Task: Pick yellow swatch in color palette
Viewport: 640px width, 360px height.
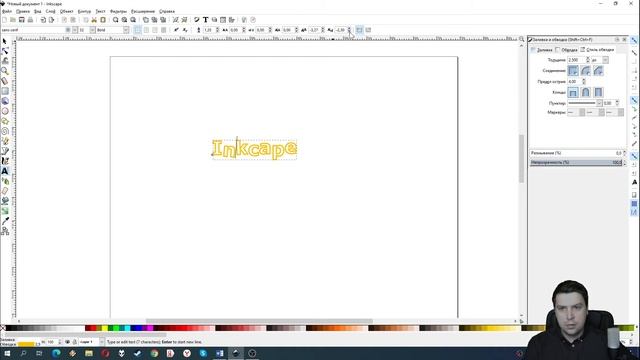Action: pos(105,328)
